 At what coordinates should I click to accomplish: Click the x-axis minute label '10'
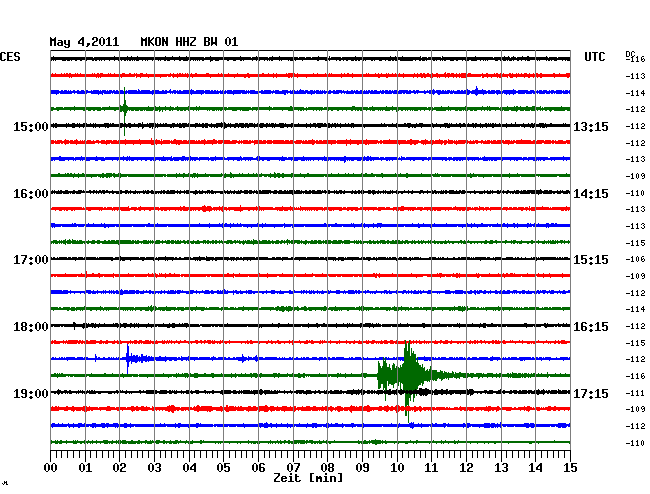coord(397,467)
